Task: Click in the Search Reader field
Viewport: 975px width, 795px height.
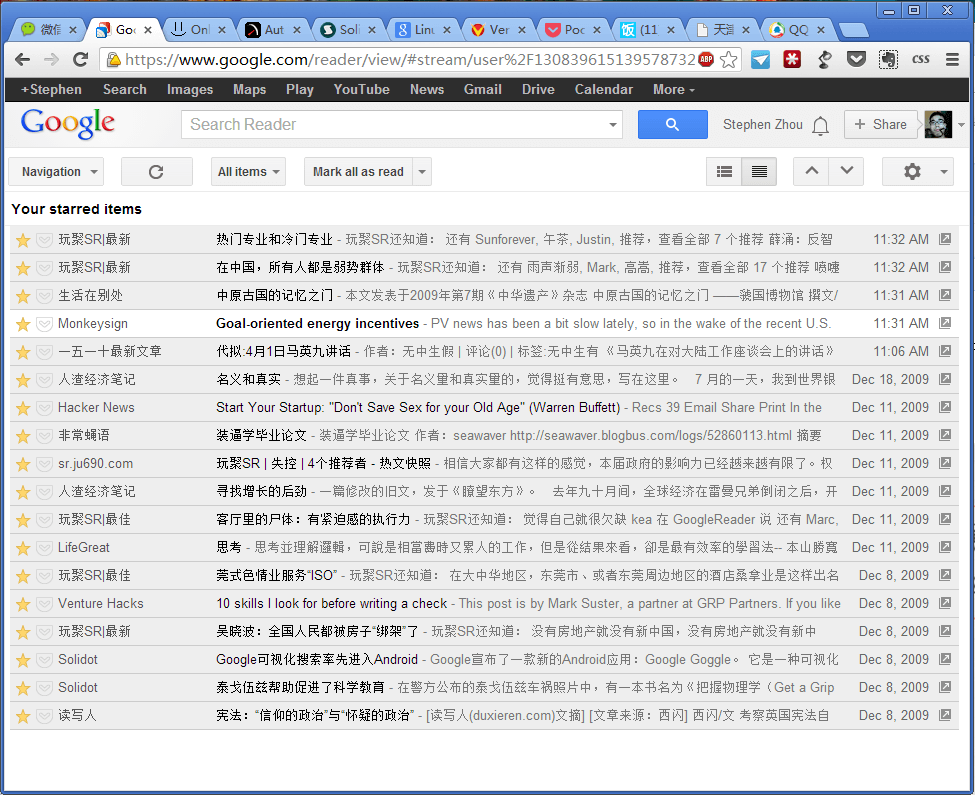Action: pos(401,124)
